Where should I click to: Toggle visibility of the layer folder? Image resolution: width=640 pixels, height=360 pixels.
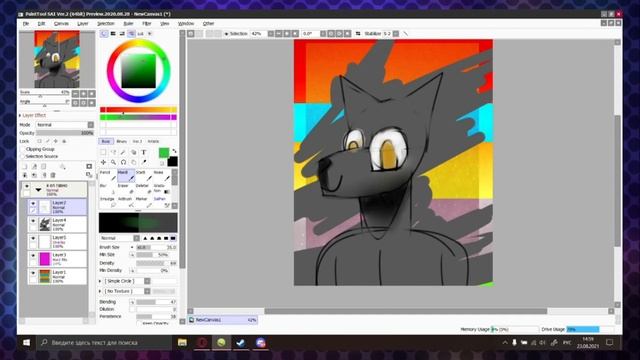pos(27,186)
